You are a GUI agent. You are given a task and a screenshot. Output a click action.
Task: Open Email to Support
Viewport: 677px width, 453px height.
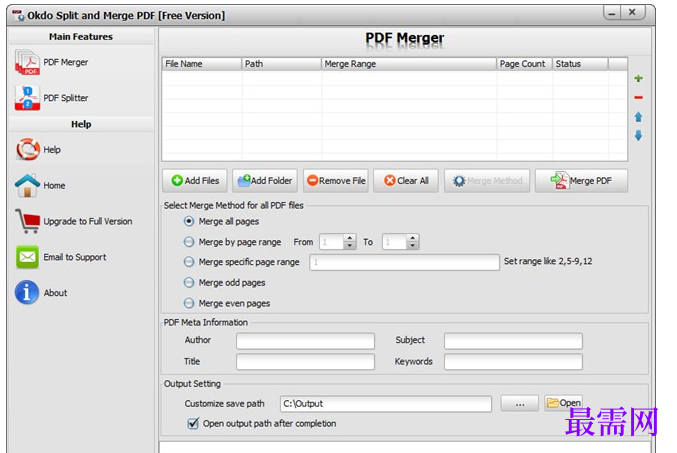click(x=61, y=257)
